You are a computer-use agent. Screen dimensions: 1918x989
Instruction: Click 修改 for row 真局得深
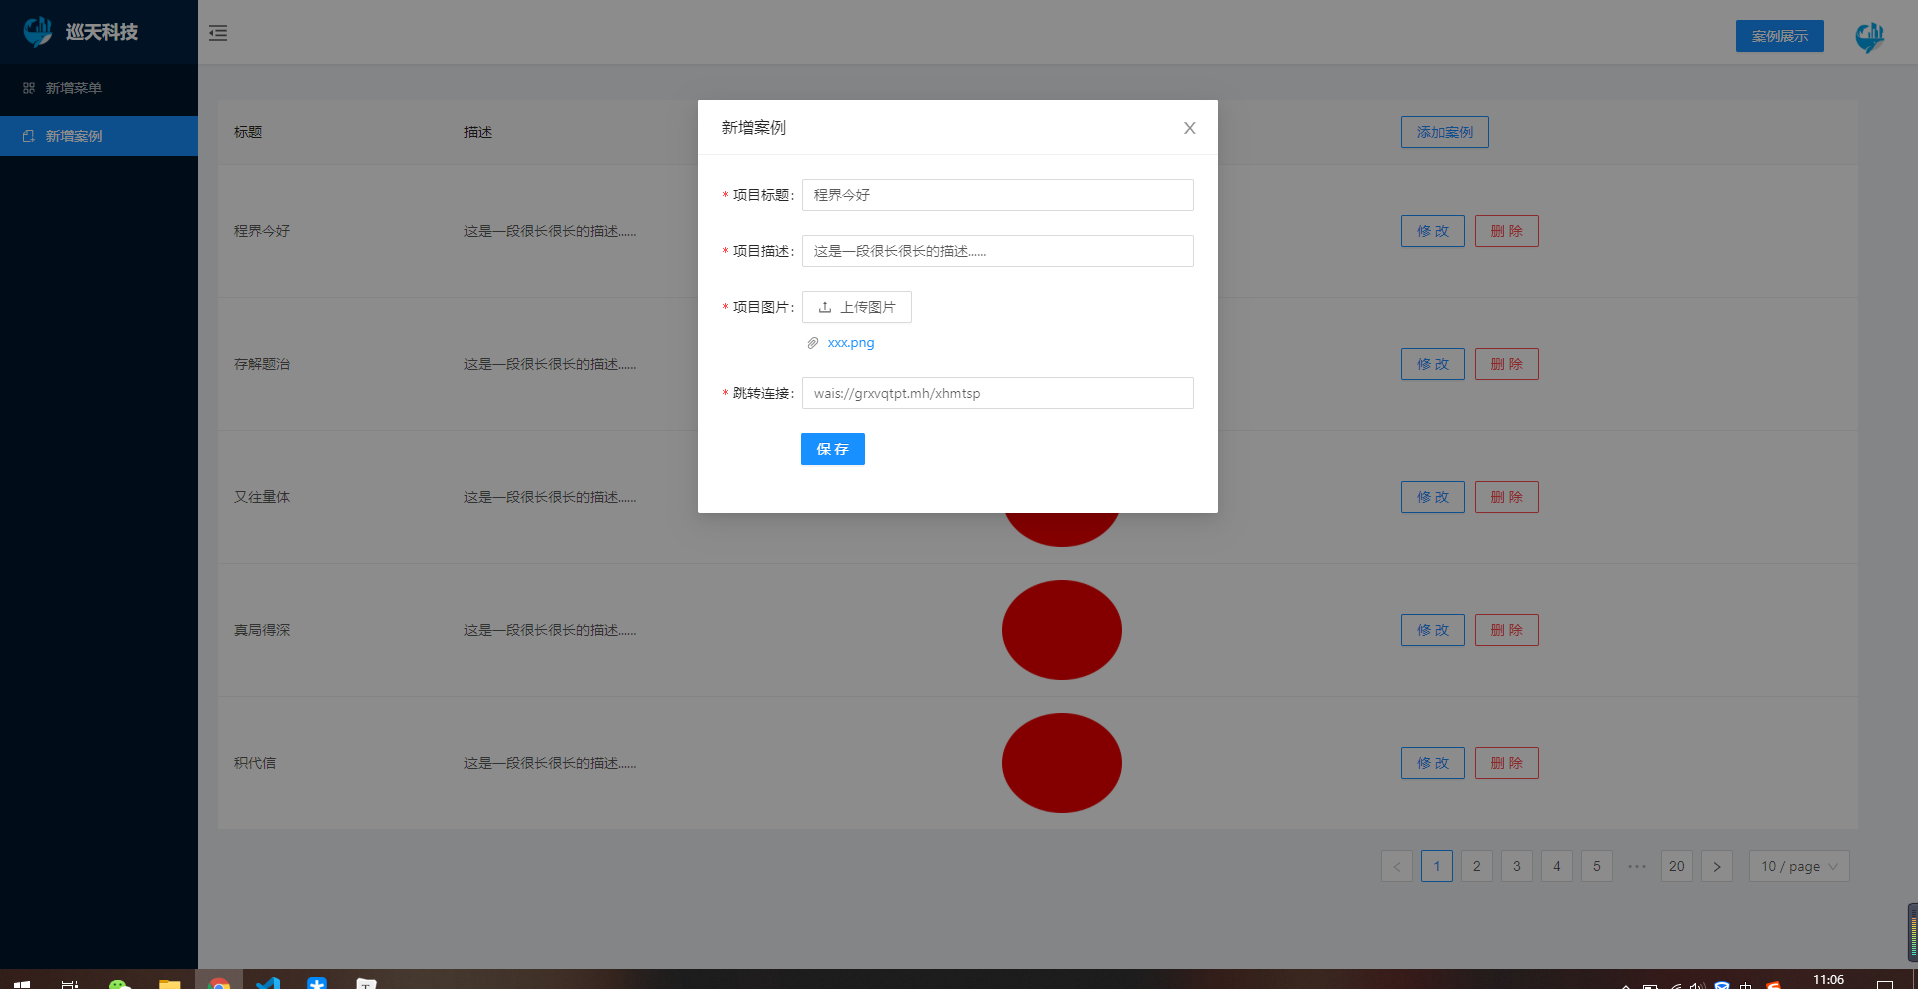pos(1432,630)
